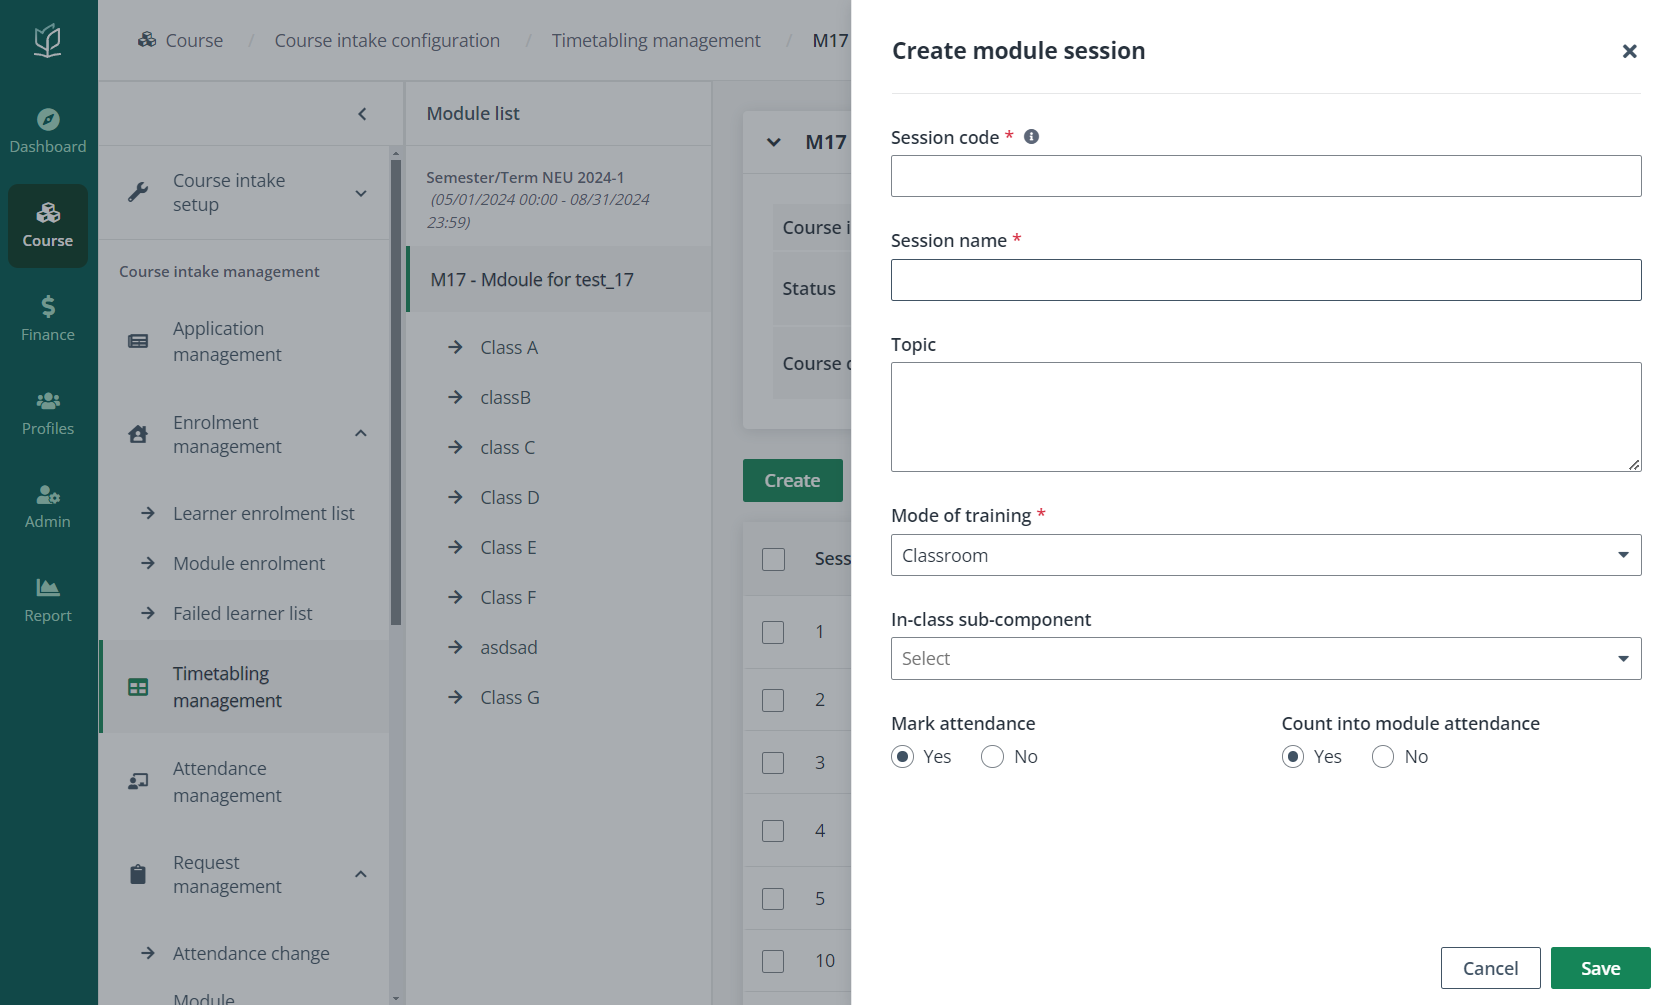Click the Request management clipboard icon

[x=138, y=874]
